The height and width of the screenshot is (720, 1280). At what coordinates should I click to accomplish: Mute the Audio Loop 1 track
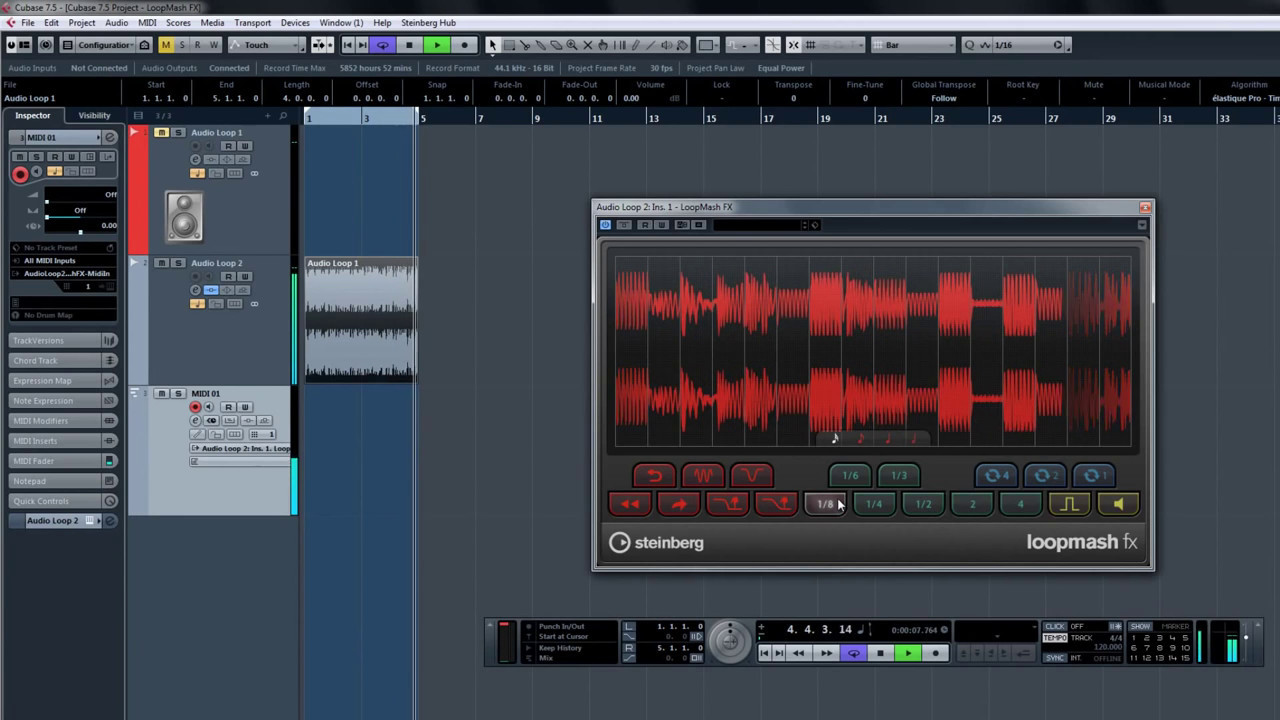[x=162, y=133]
